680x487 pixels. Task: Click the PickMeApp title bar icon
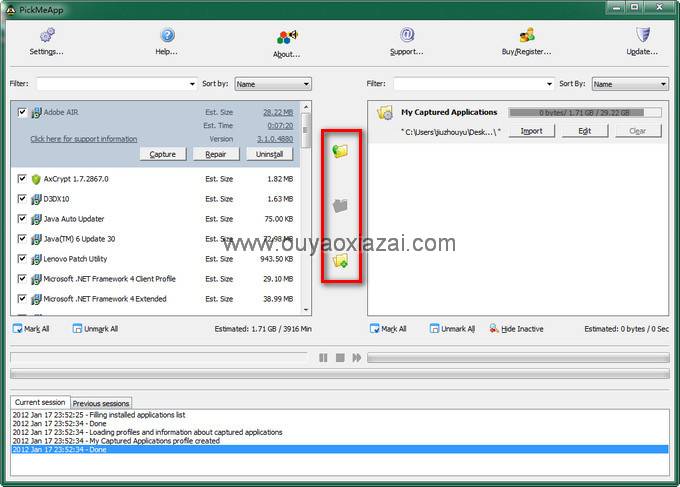click(11, 10)
